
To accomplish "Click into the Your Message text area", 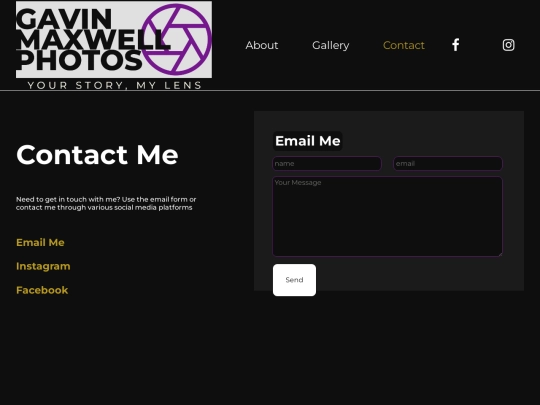I will (x=387, y=216).
